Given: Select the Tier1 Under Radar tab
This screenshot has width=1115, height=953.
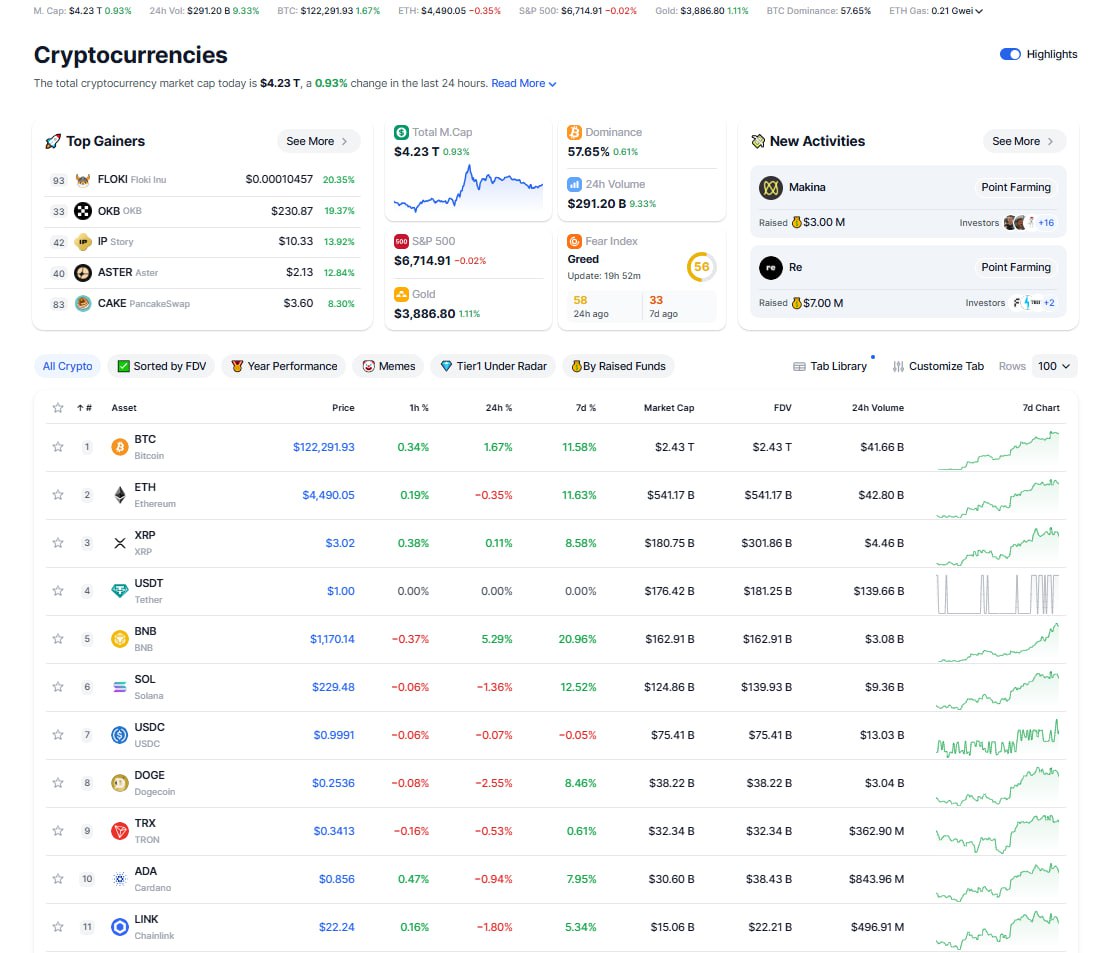Looking at the screenshot, I should (494, 366).
